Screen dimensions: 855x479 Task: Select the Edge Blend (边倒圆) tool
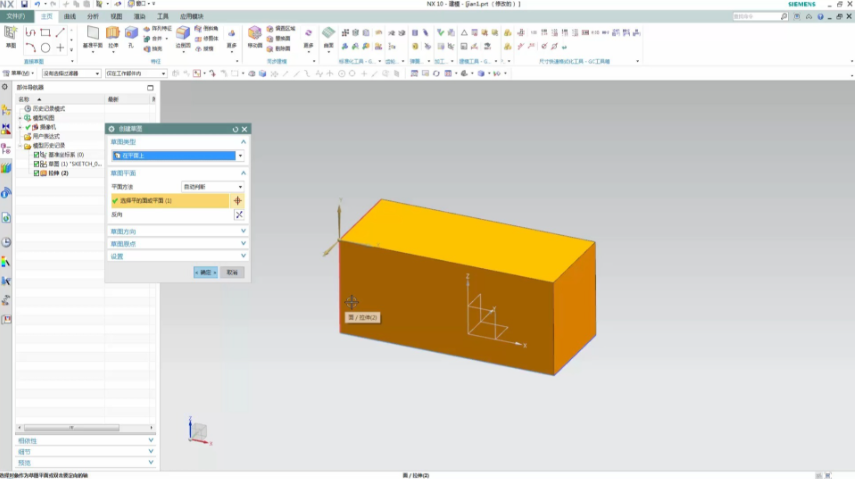click(183, 37)
